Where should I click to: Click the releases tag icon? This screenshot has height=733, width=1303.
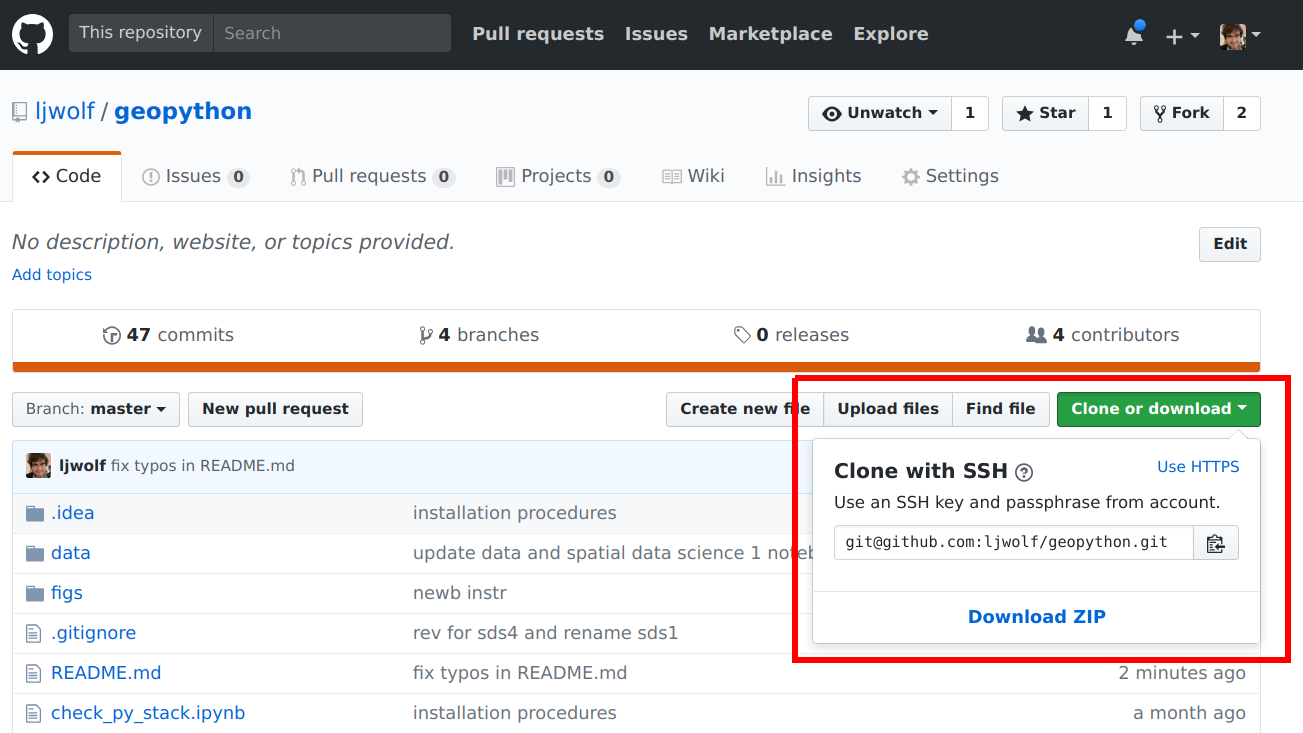click(x=742, y=335)
